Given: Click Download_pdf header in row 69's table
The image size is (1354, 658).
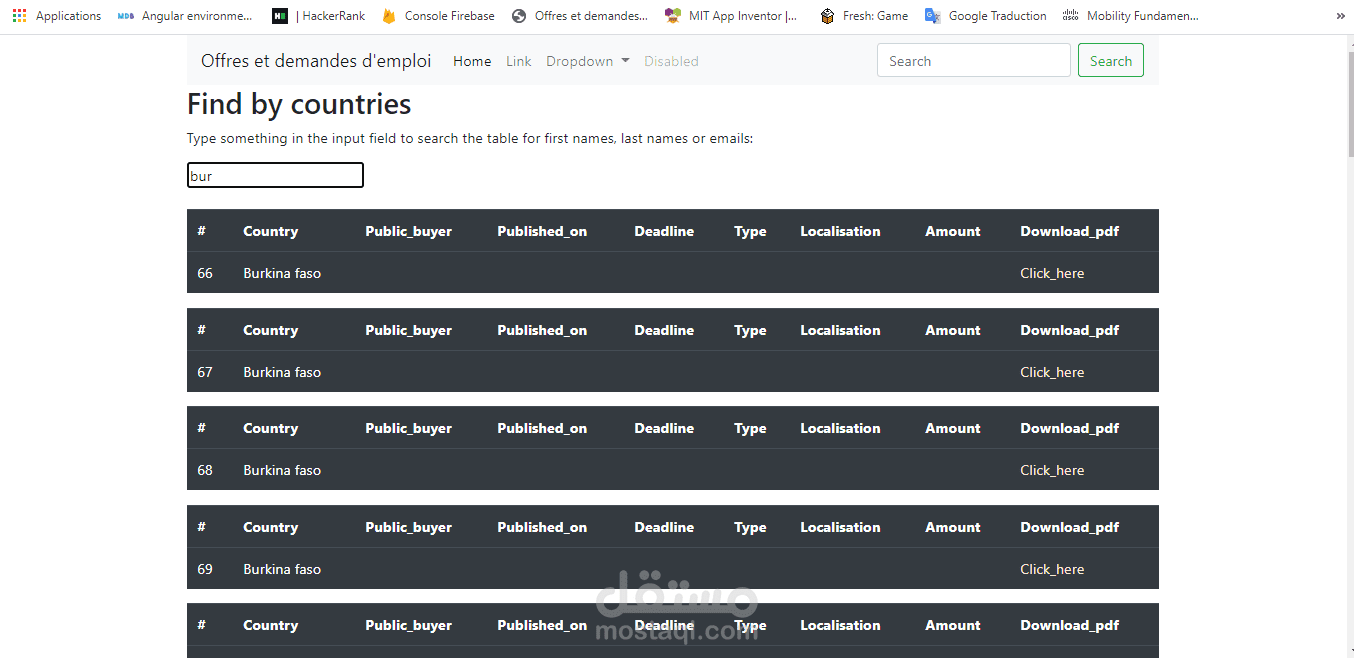Looking at the screenshot, I should 1069,527.
